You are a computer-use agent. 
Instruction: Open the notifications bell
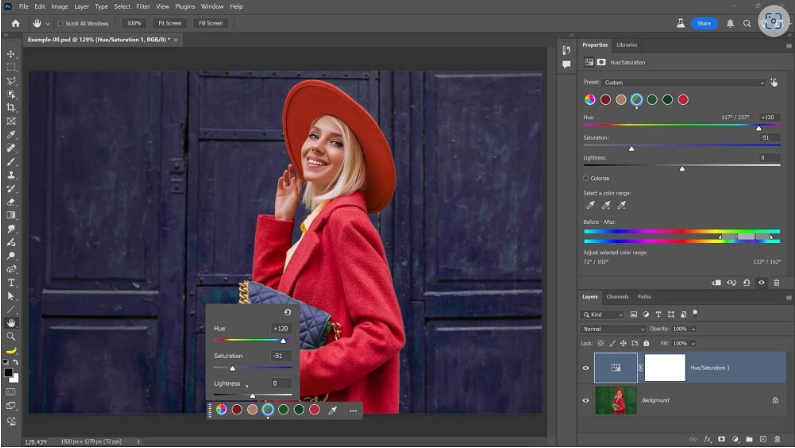click(x=730, y=23)
